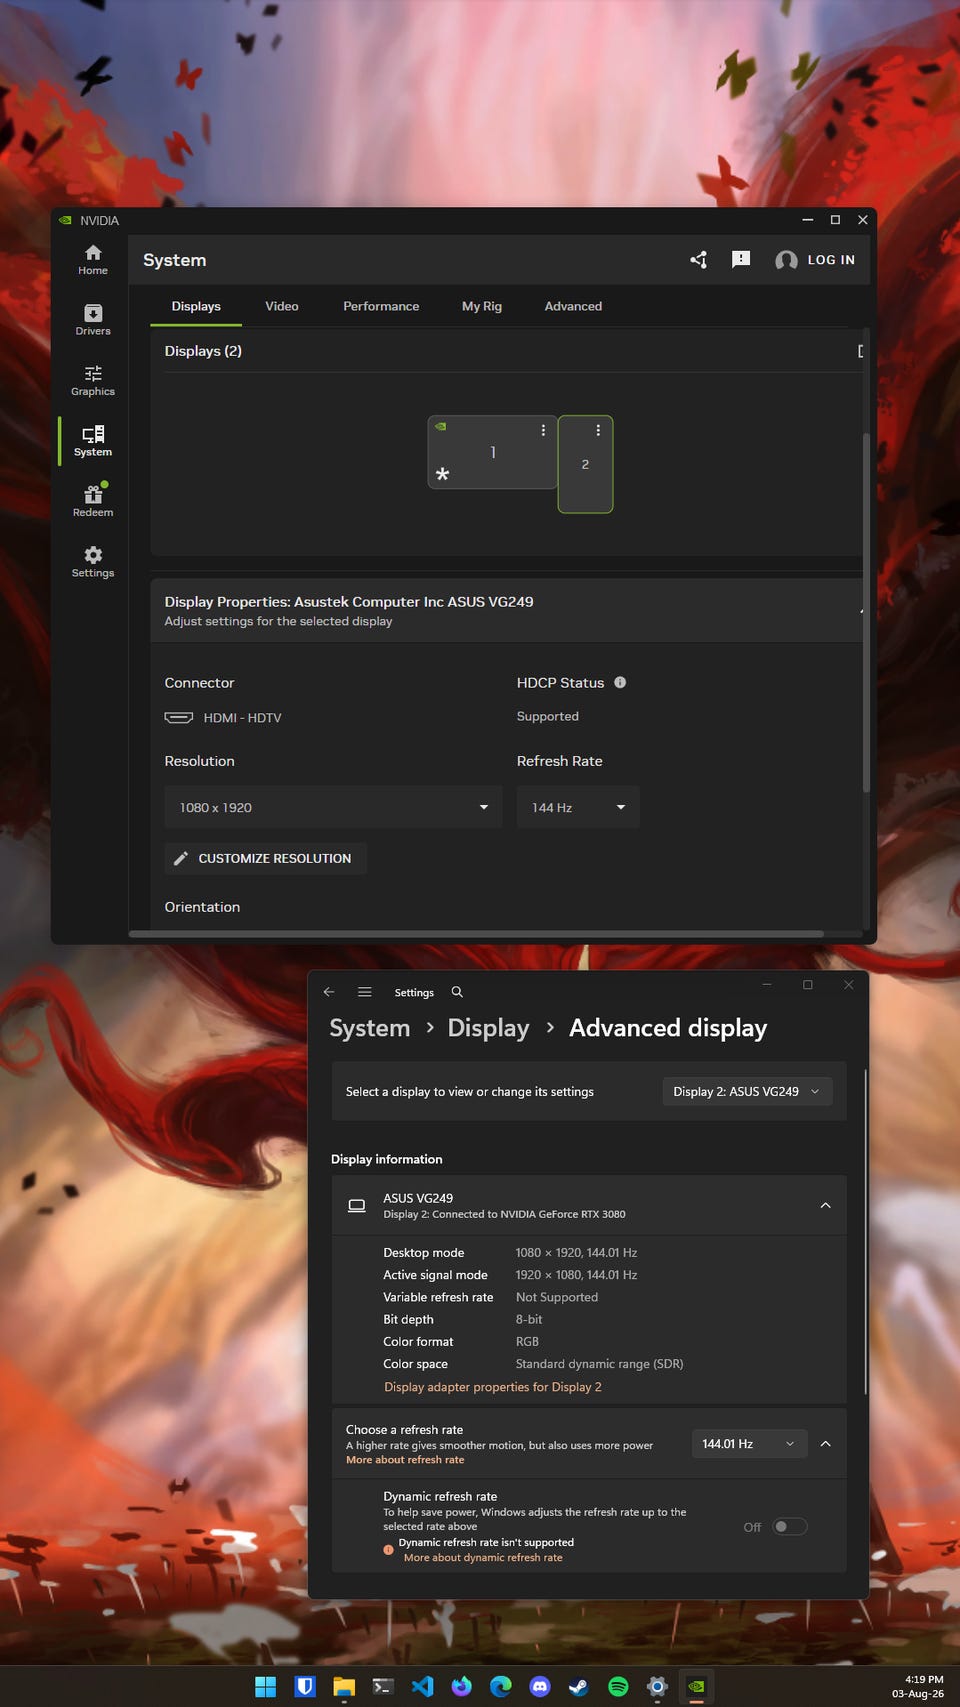The height and width of the screenshot is (1707, 960).
Task: Click the HDCP Status info icon
Action: [x=620, y=682]
